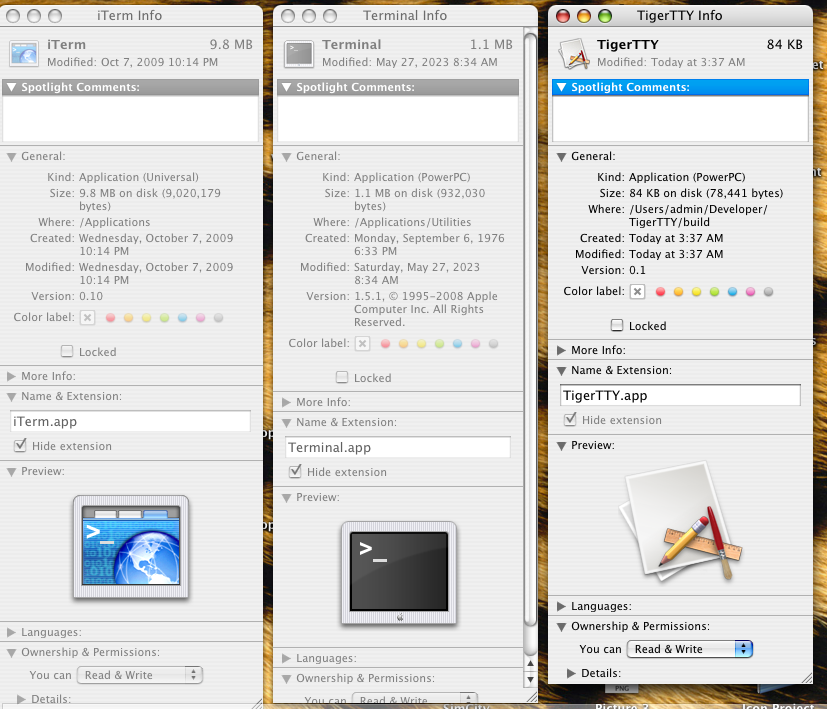Choose orange color label in TigerTTY Info

(x=678, y=292)
